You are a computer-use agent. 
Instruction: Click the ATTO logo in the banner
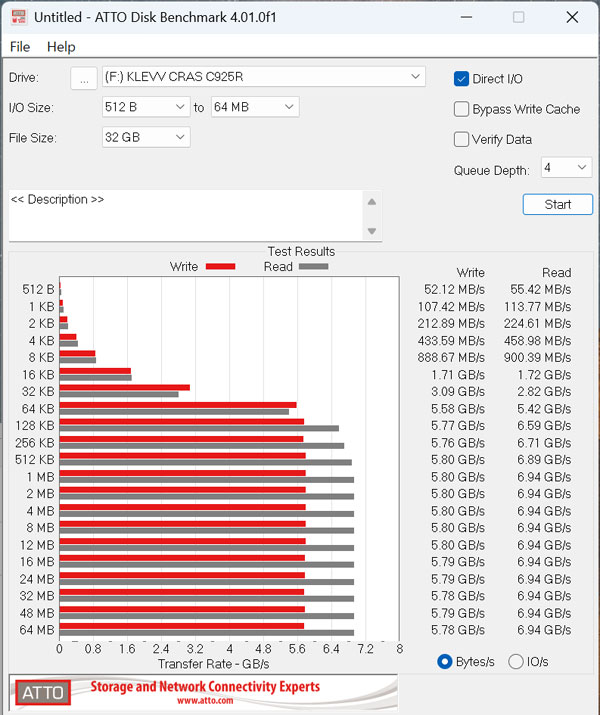[41, 692]
